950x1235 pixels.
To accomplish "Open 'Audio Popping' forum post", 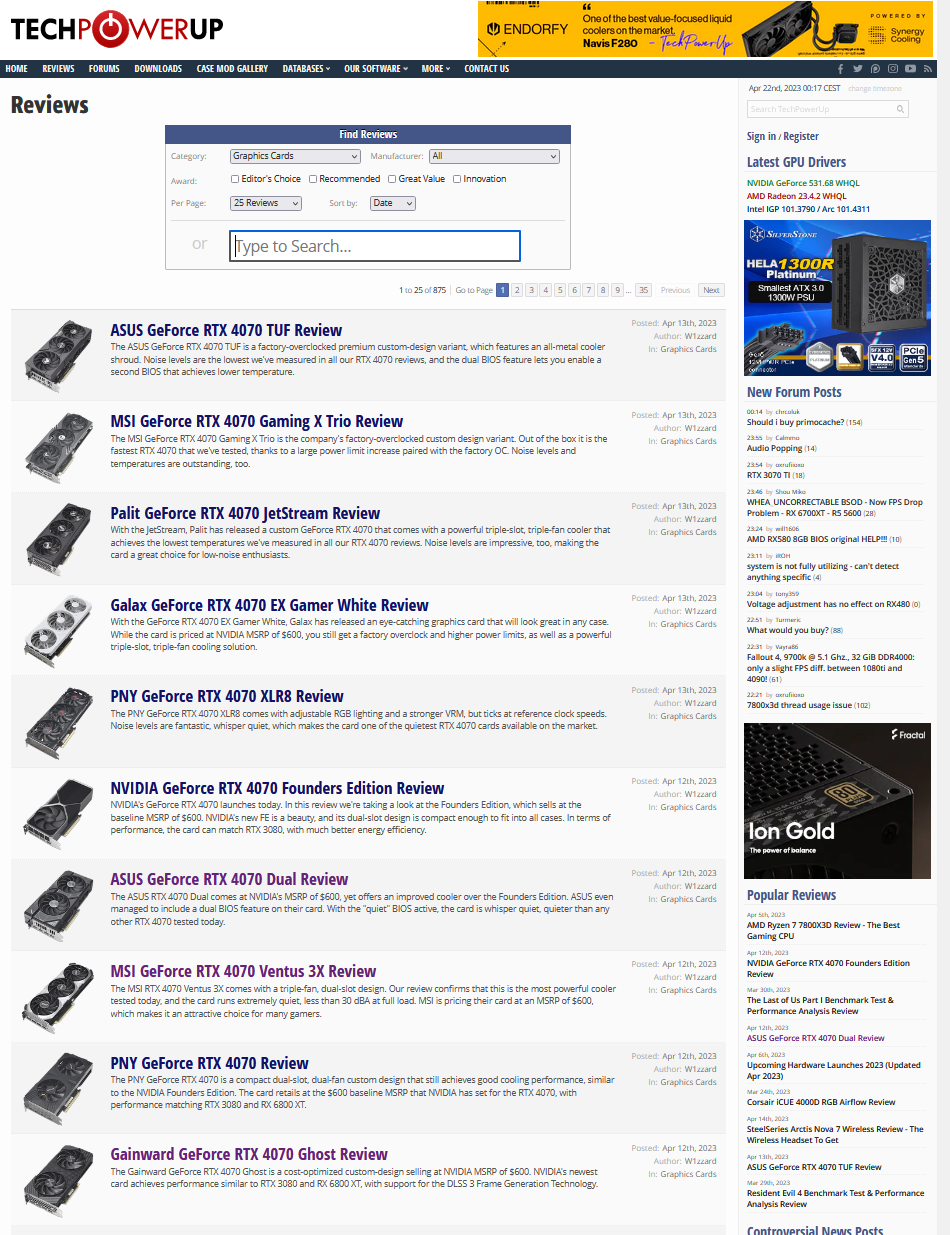I will 774,448.
